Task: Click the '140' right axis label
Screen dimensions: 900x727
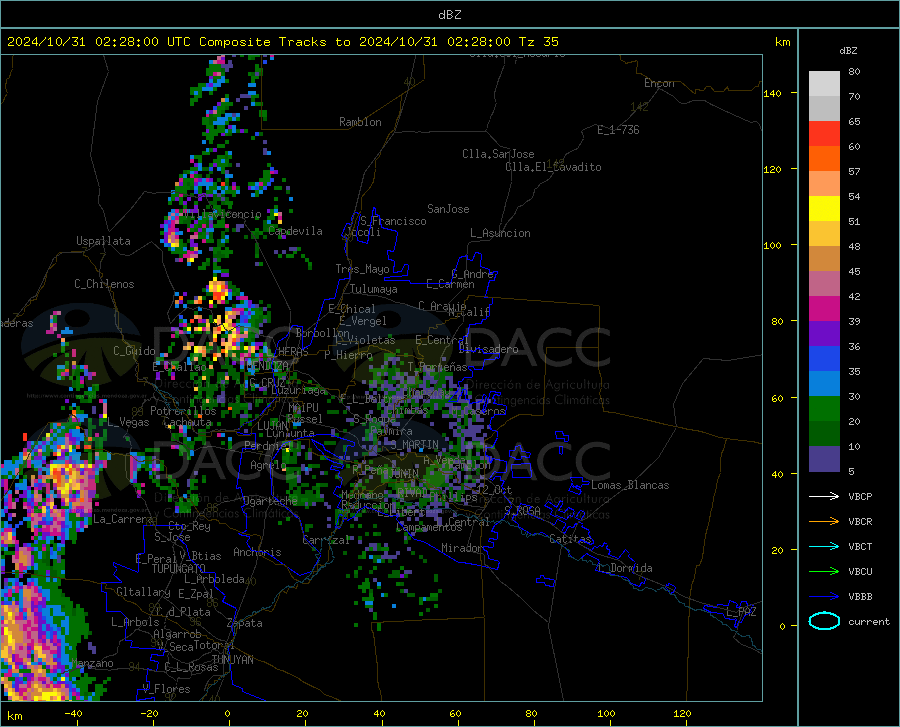Action: tap(773, 93)
